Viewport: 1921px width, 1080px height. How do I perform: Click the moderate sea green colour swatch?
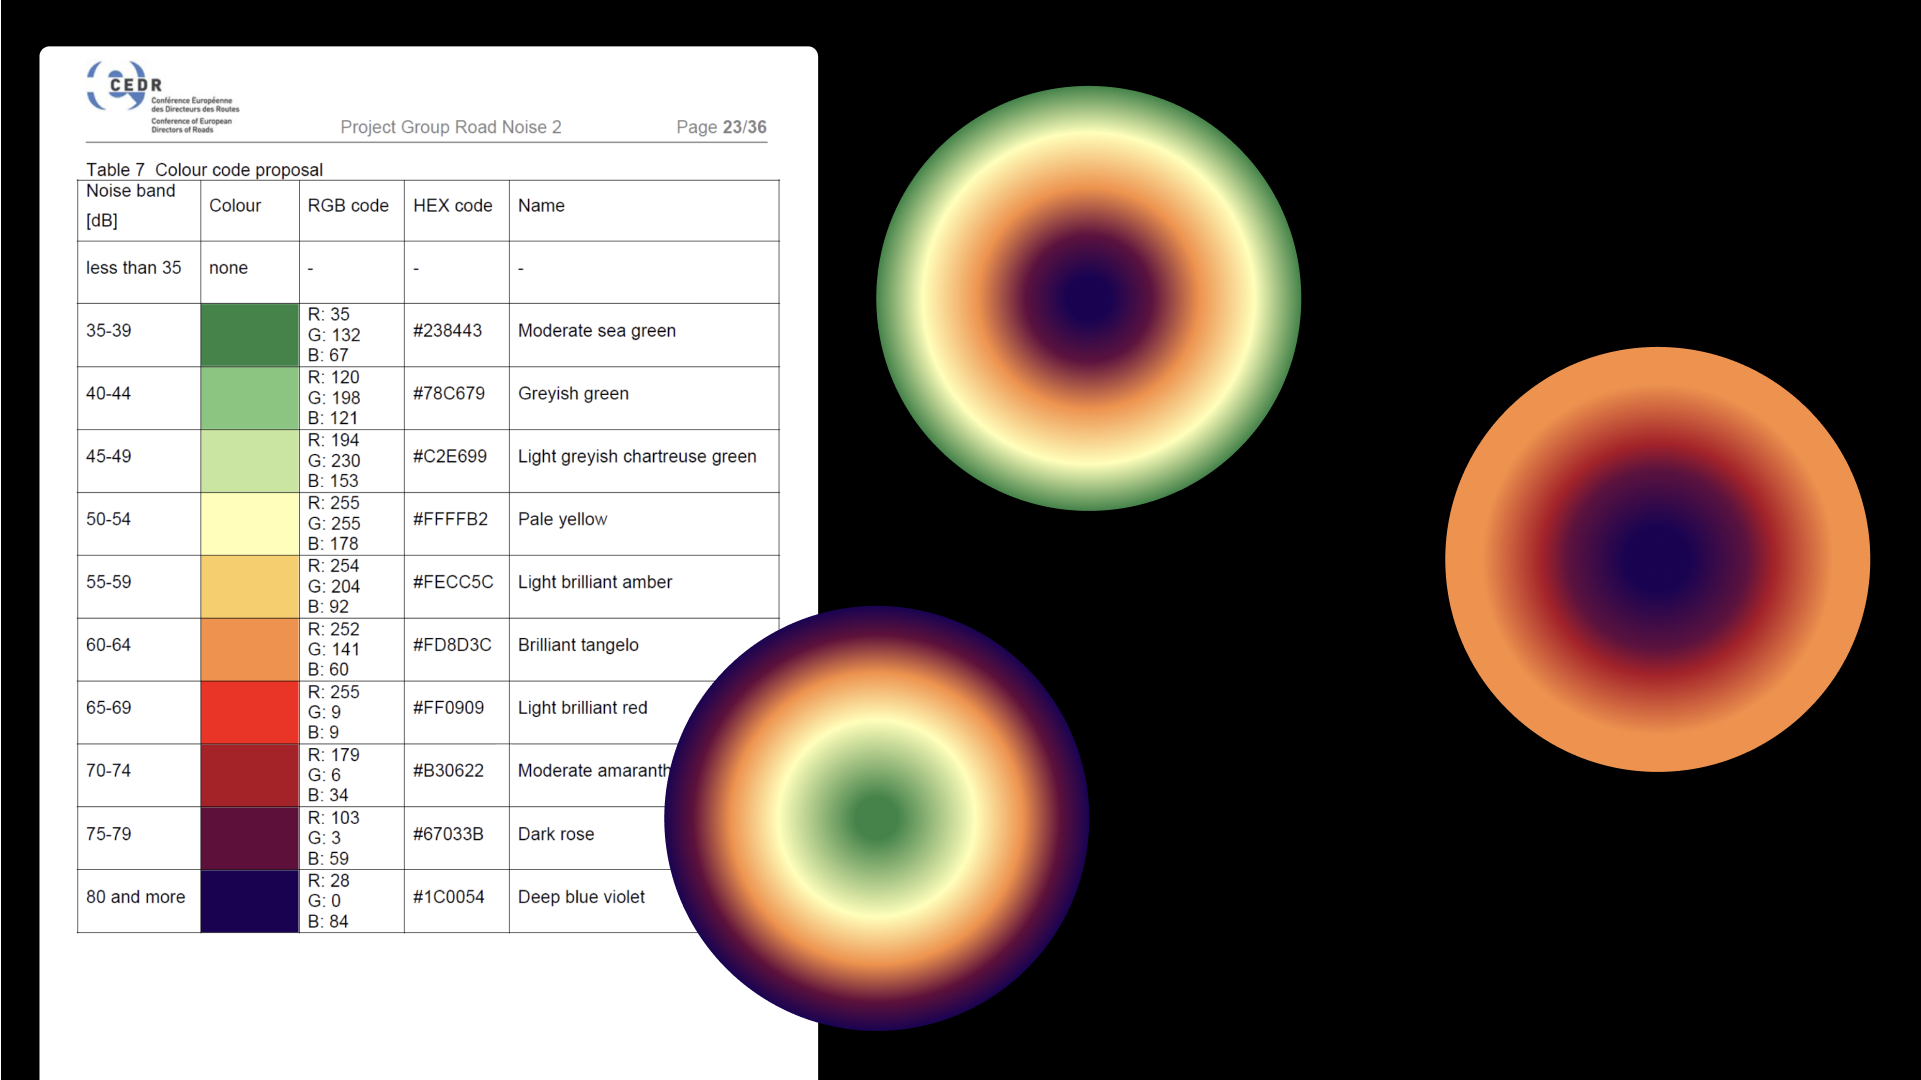click(249, 334)
